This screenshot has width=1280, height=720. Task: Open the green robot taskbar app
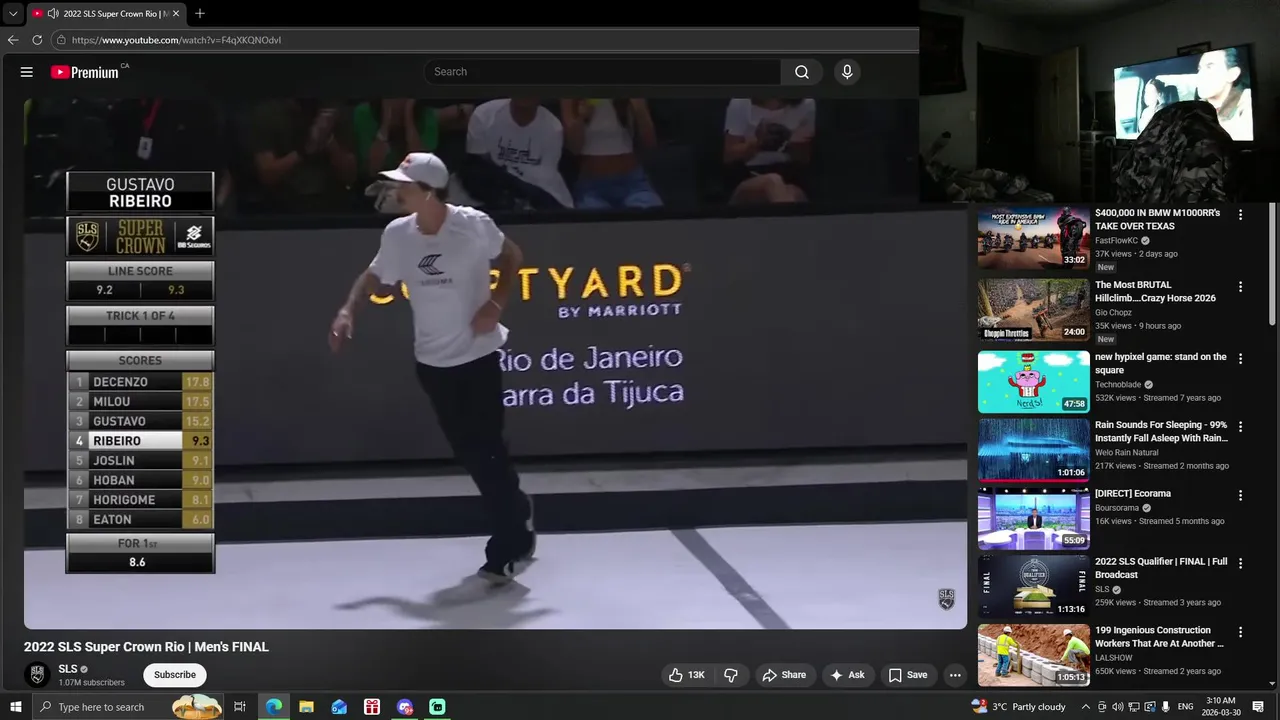[437, 707]
